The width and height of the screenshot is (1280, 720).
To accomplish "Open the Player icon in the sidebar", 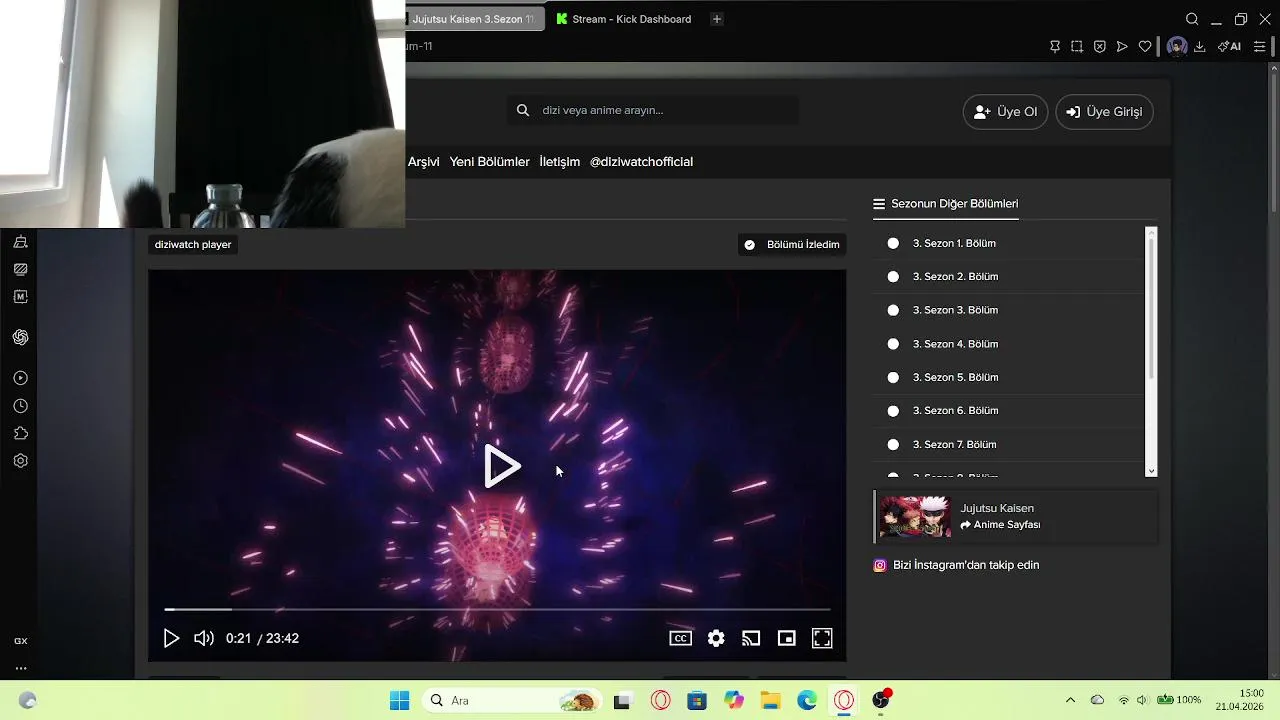I will click(x=20, y=378).
